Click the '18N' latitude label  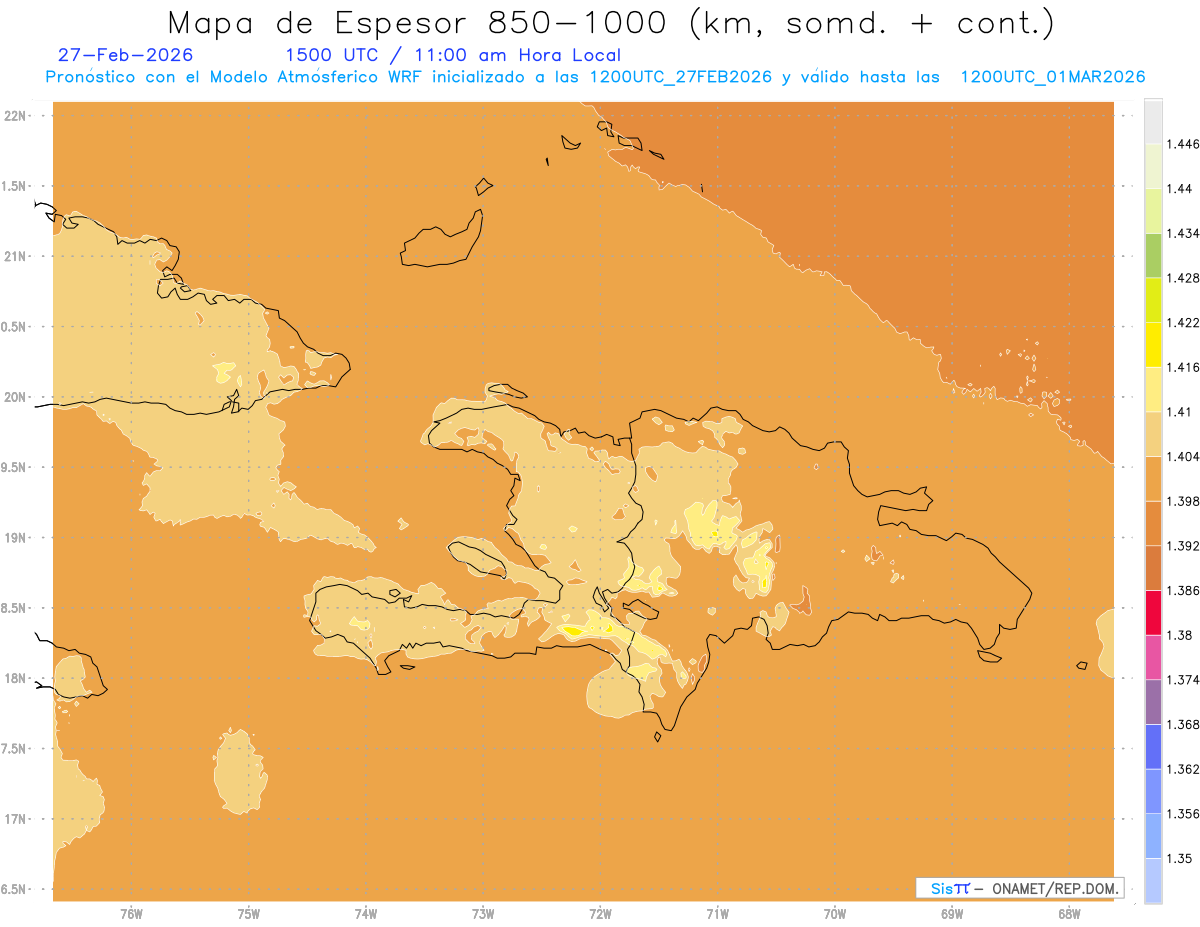(x=13, y=678)
